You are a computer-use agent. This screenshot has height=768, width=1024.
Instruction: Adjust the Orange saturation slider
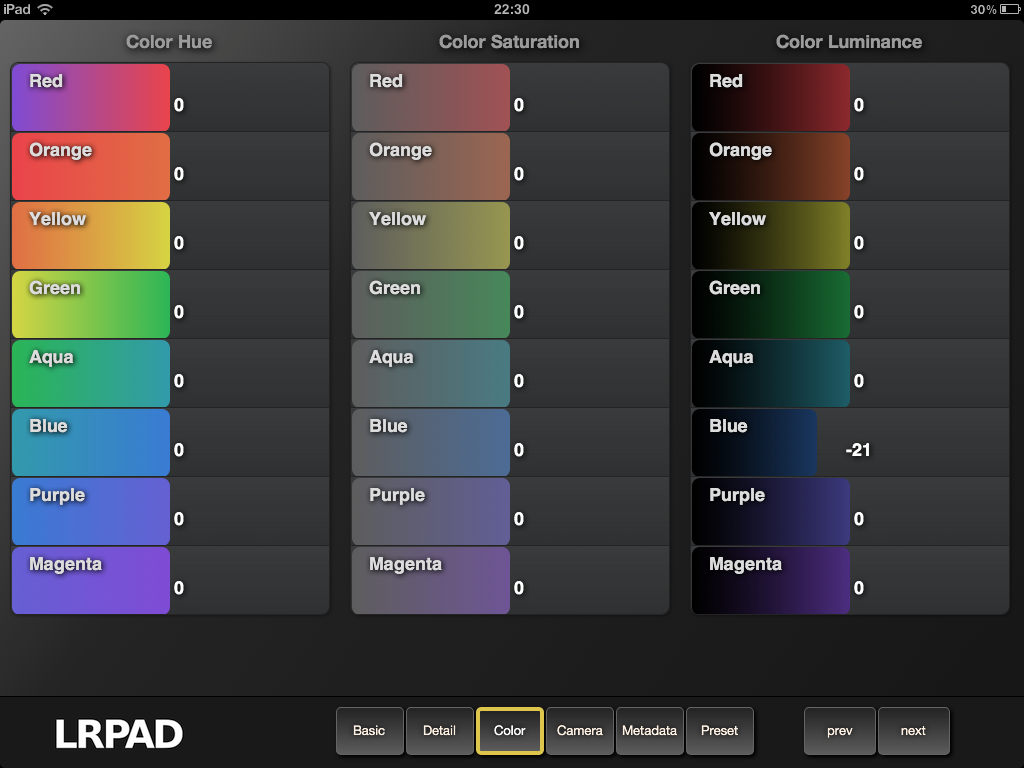[510, 167]
